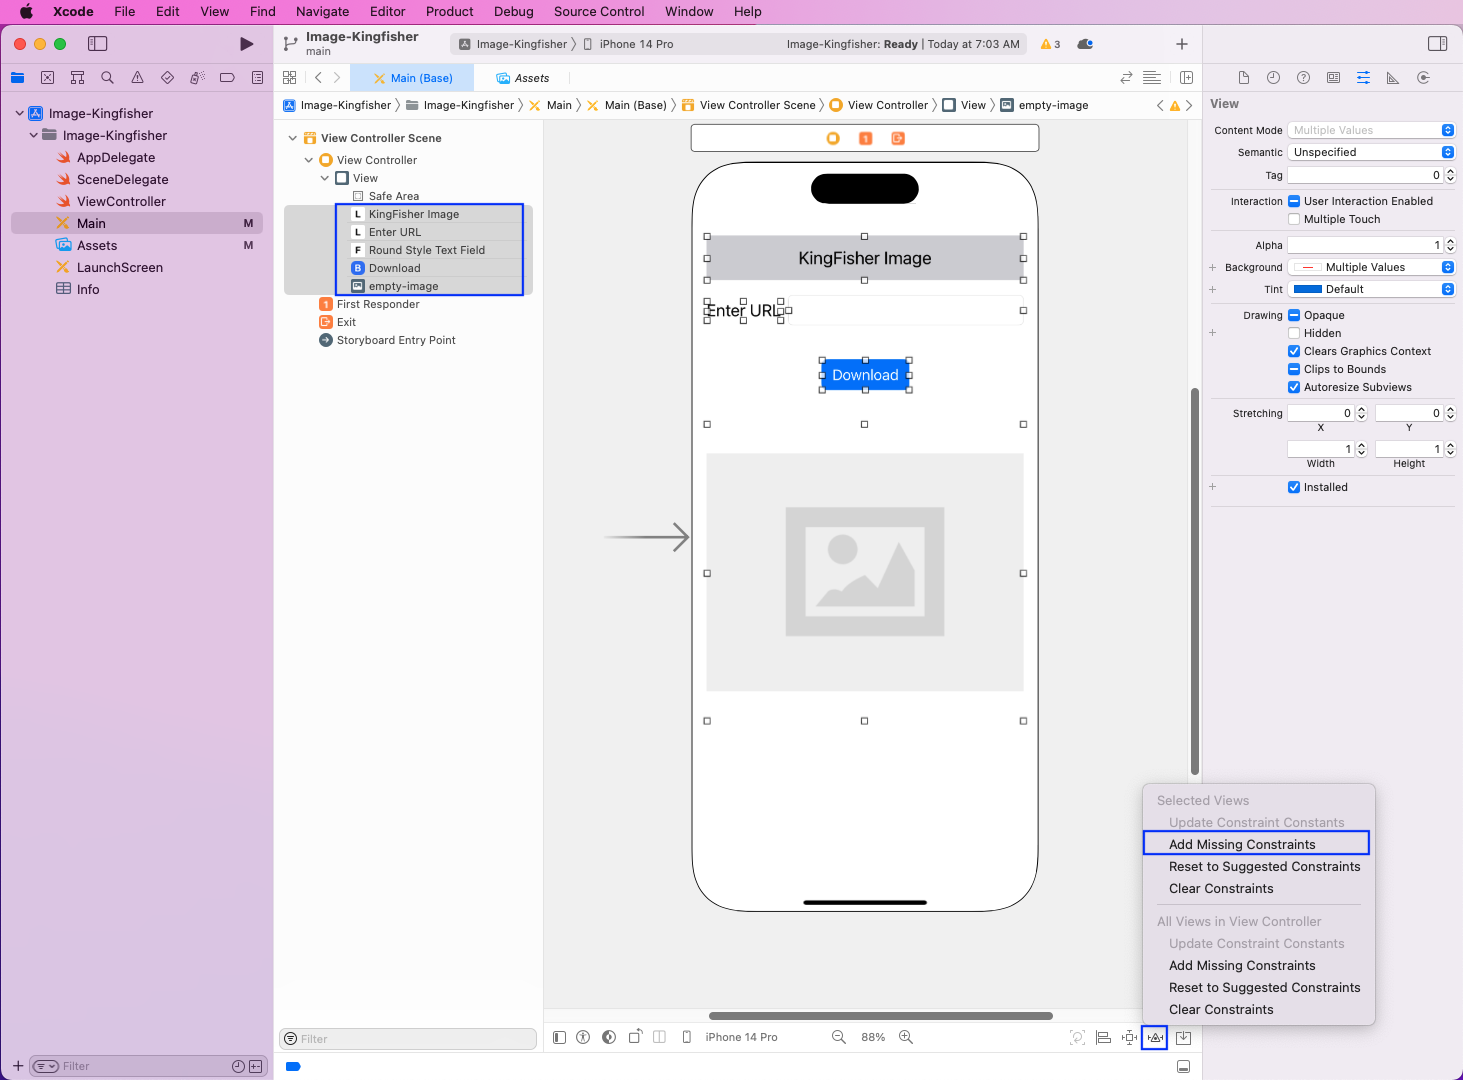Click the outline Filter field
The image size is (1463, 1080).
click(x=408, y=1039)
